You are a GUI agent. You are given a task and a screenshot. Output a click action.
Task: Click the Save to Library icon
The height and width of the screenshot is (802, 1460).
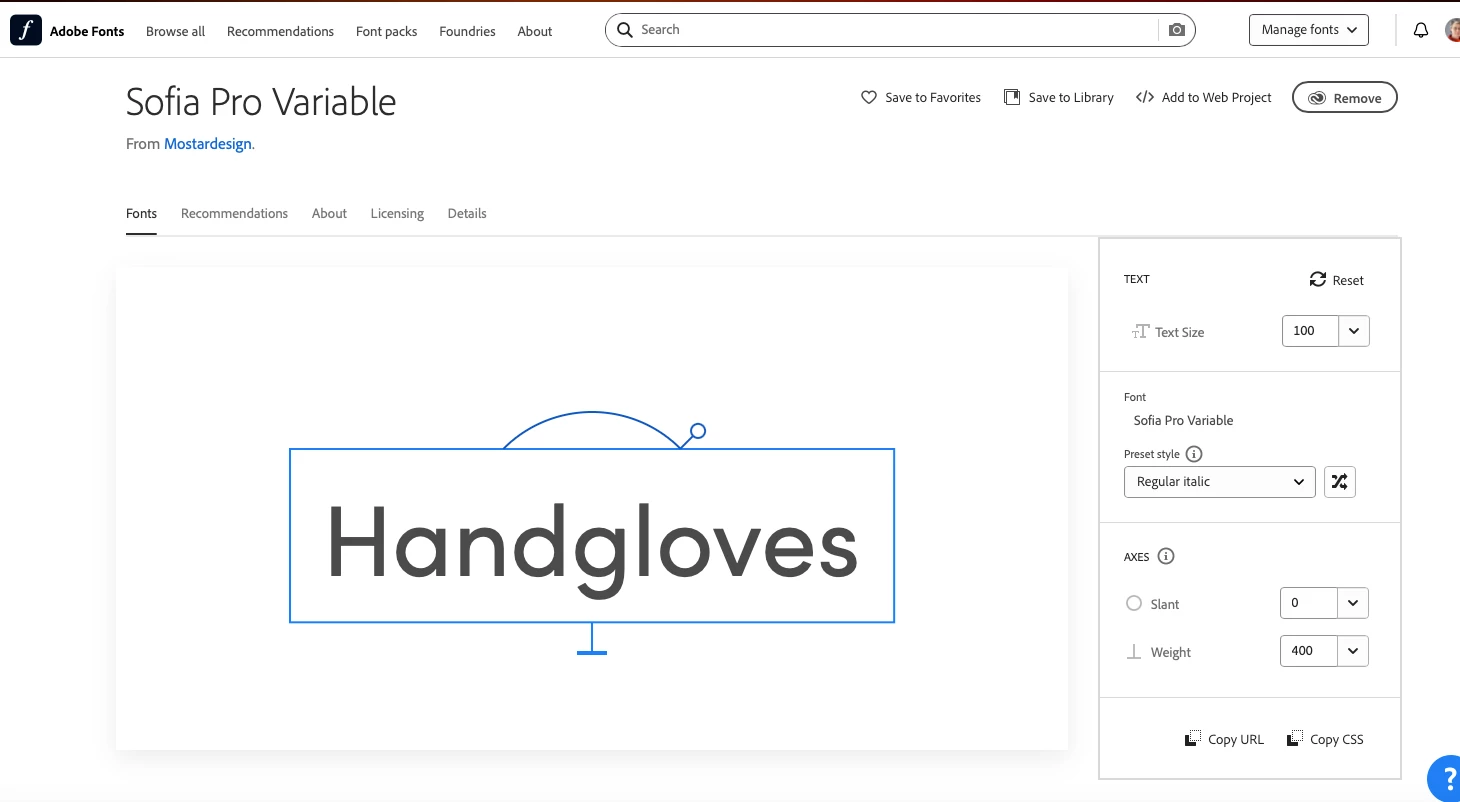pos(1012,97)
